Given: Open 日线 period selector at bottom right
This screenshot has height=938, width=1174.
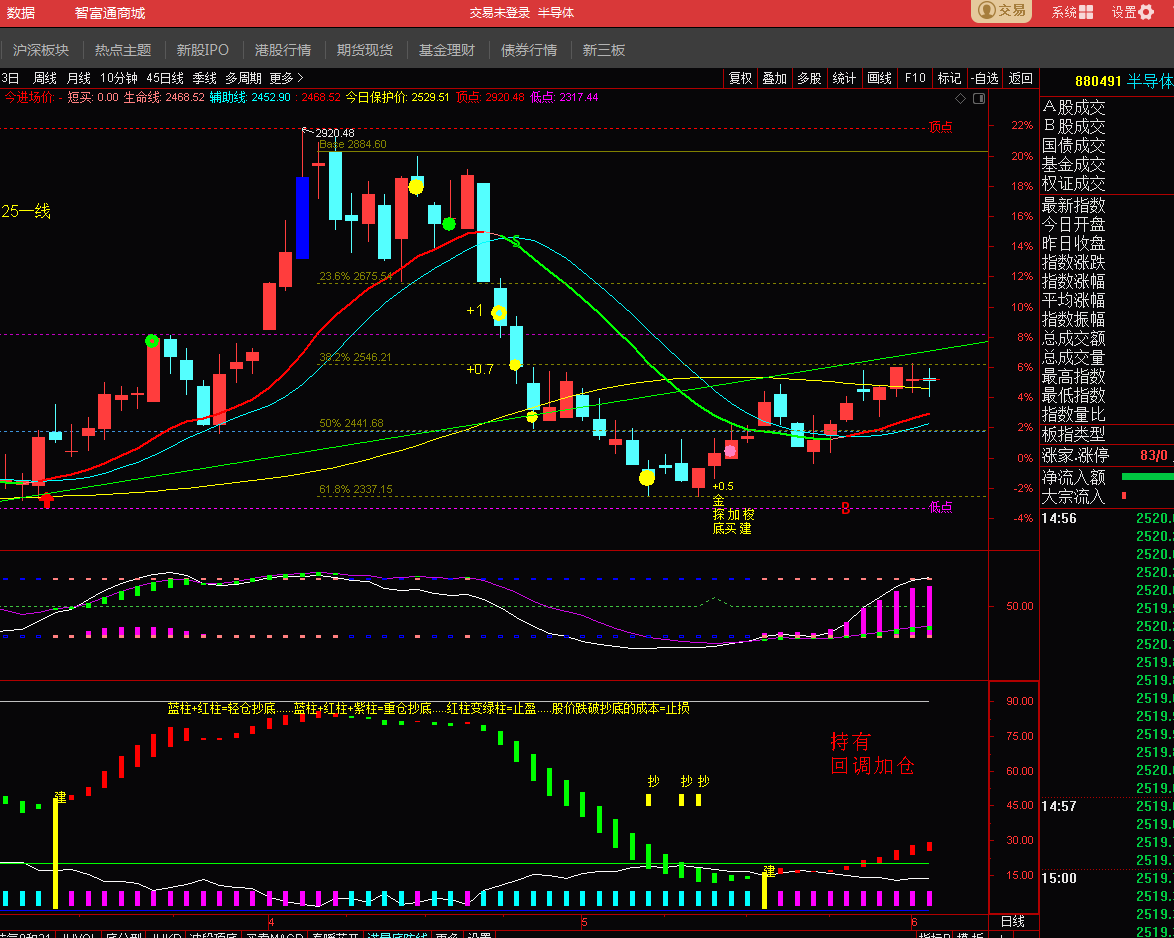Looking at the screenshot, I should click(x=1013, y=922).
